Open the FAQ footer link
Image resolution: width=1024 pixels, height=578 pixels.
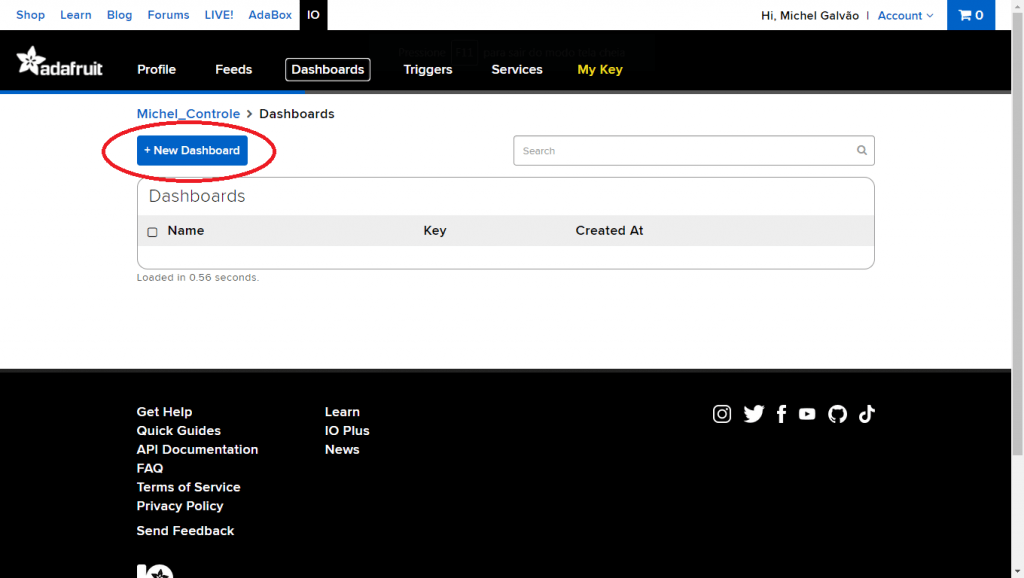[150, 468]
